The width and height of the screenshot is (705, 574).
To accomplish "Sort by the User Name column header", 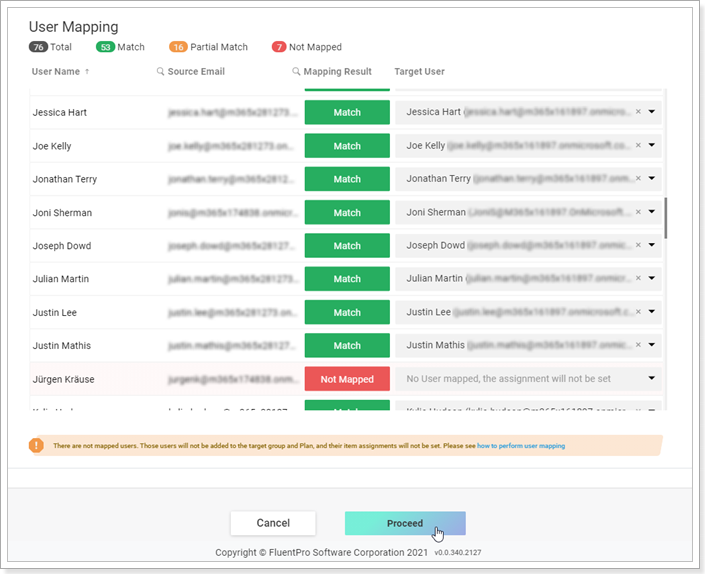I will click(x=55, y=71).
